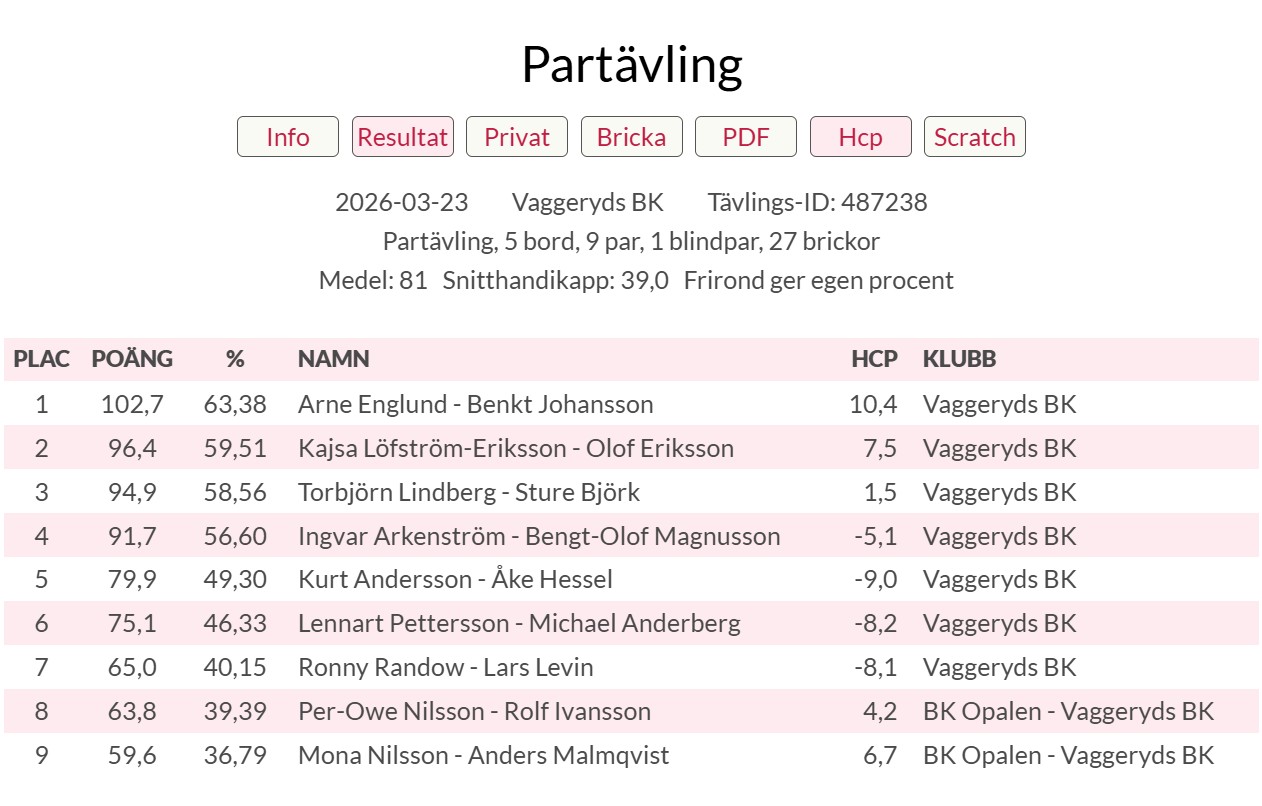Switch to Scratch results
The width and height of the screenshot is (1262, 806).
[x=974, y=137]
